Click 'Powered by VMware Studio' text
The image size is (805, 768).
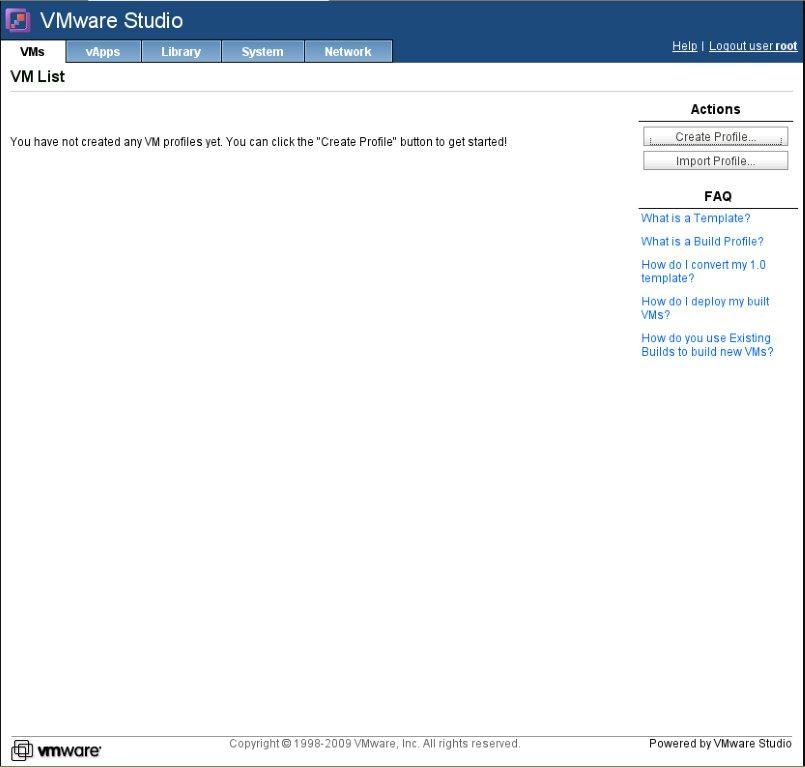coord(720,743)
